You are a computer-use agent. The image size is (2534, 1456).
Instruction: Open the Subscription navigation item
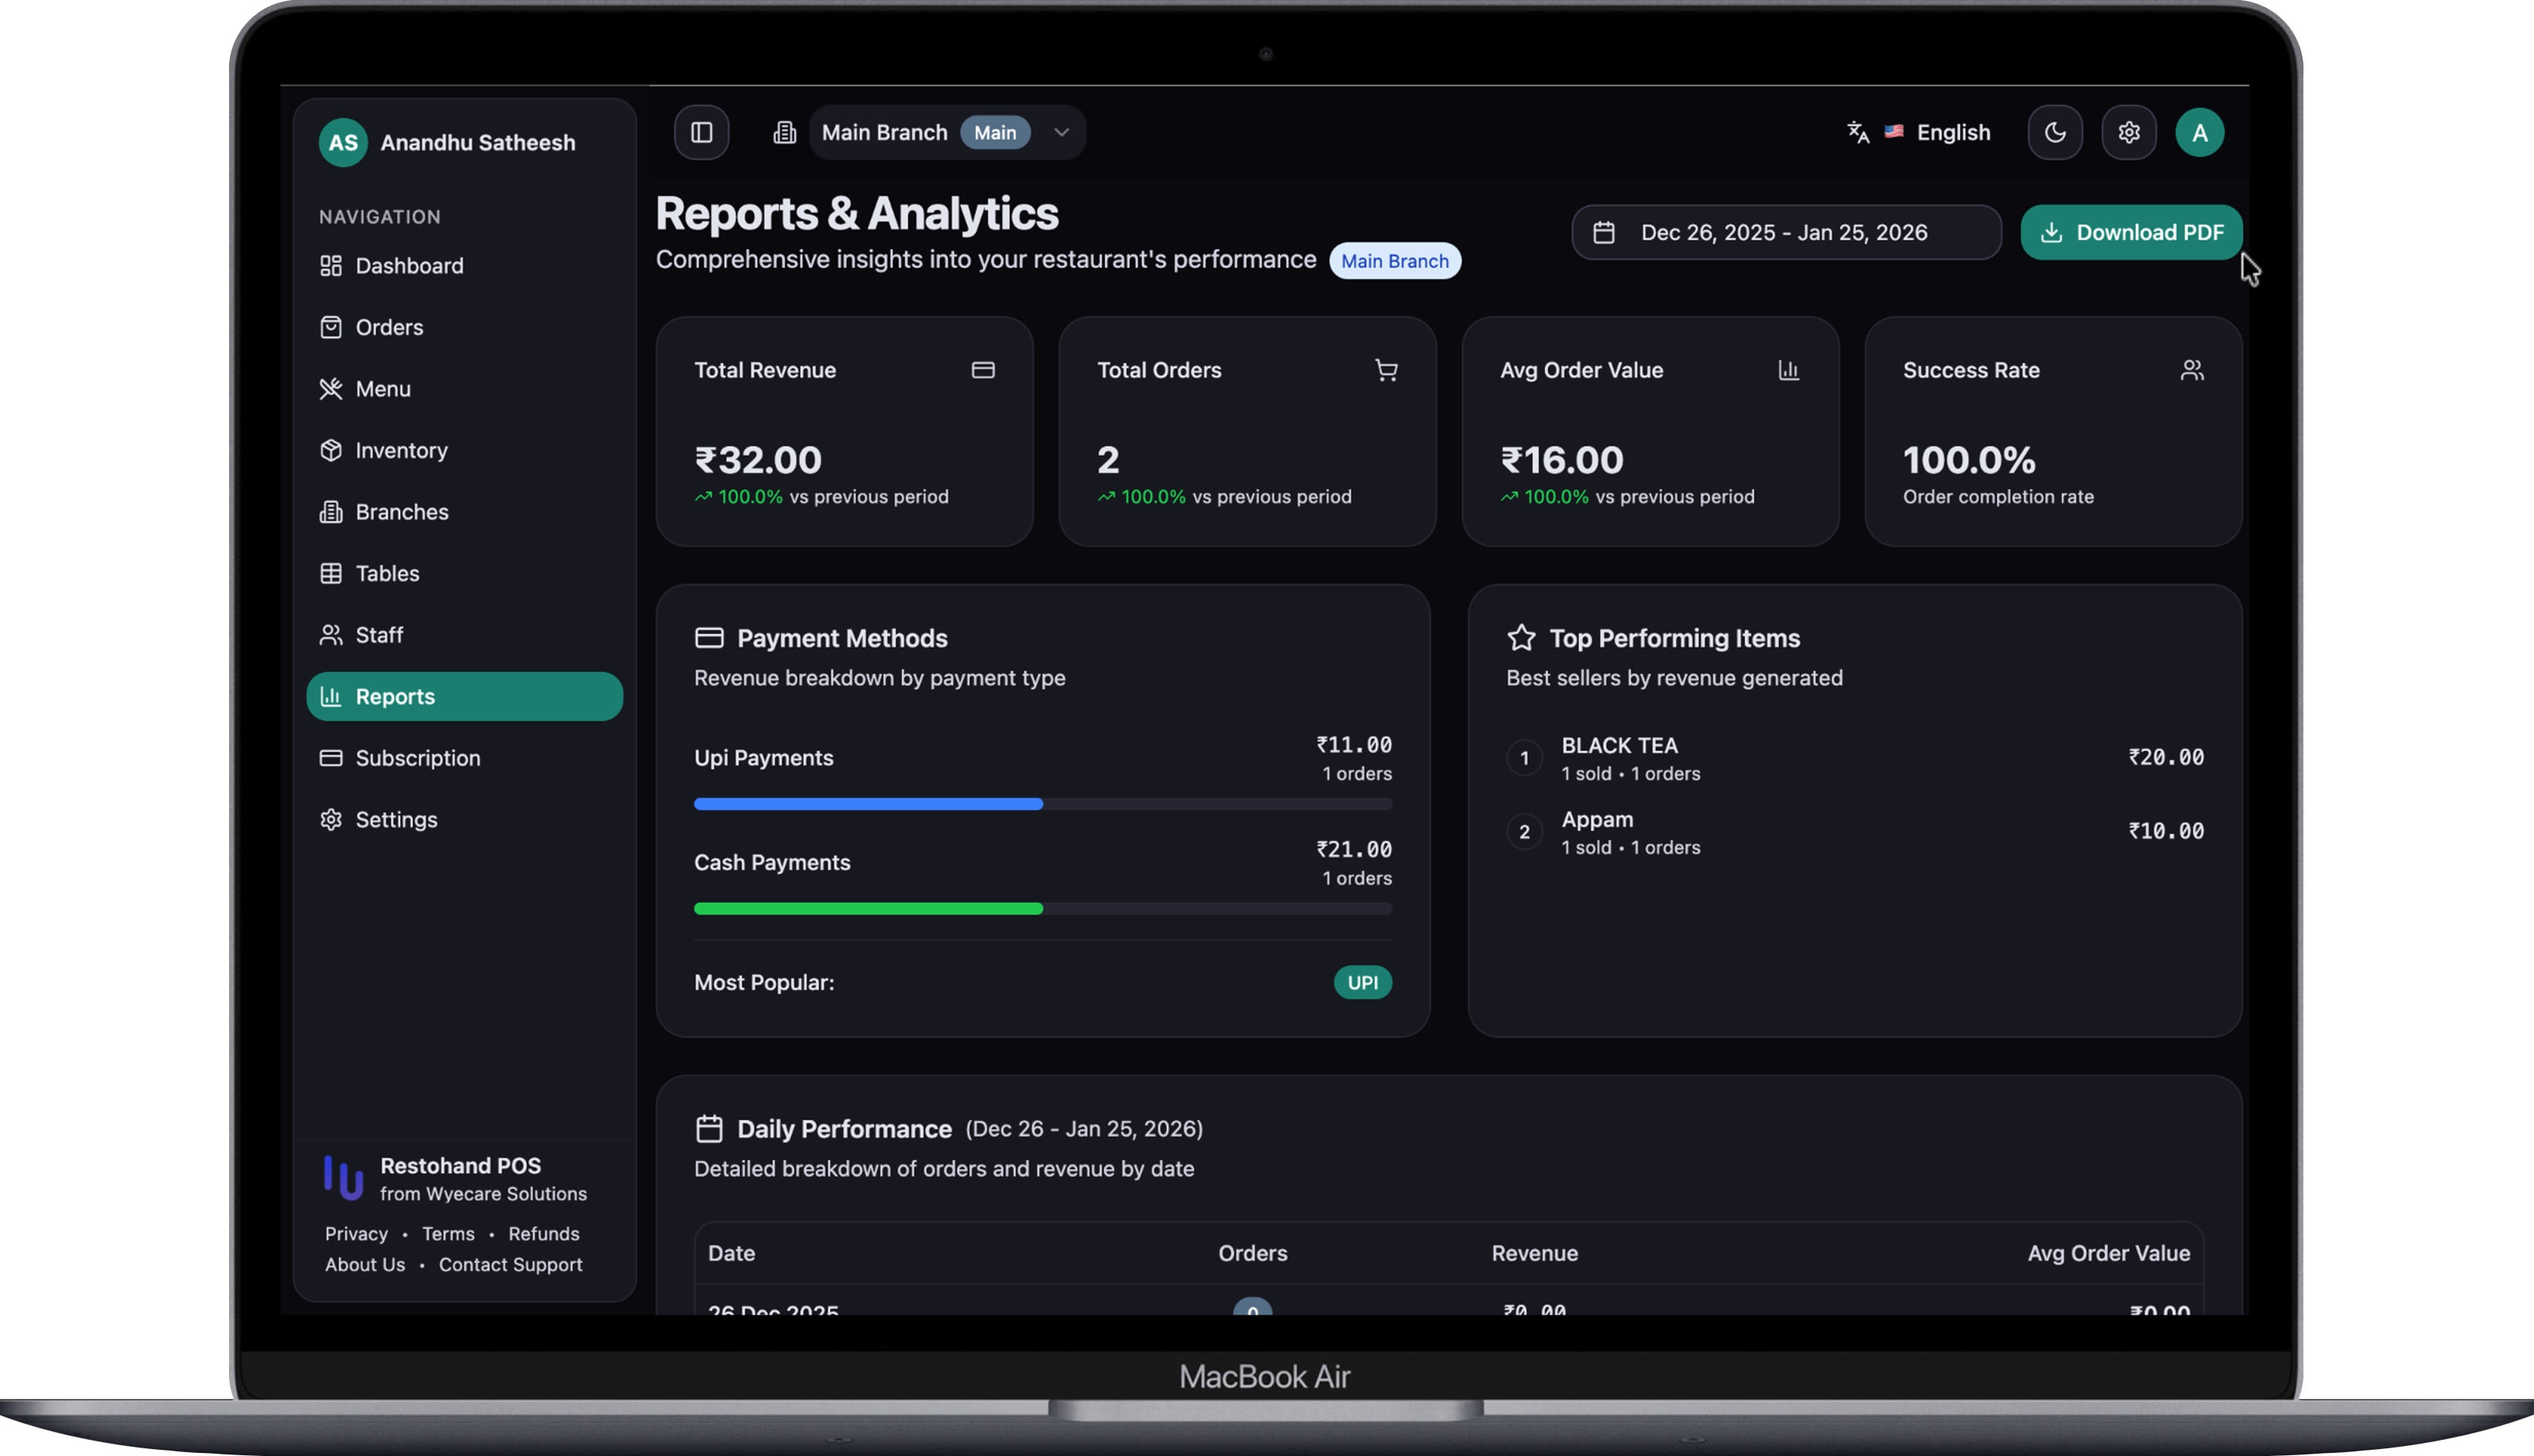pyautogui.click(x=417, y=758)
